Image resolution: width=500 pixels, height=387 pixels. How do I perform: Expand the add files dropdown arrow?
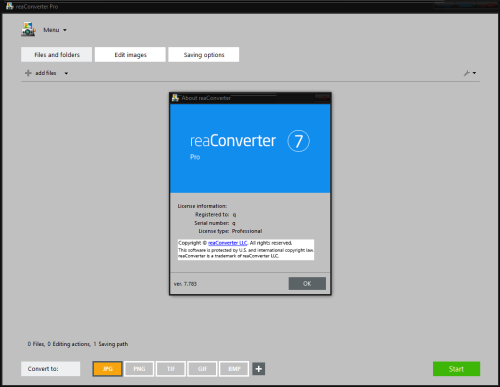point(66,73)
